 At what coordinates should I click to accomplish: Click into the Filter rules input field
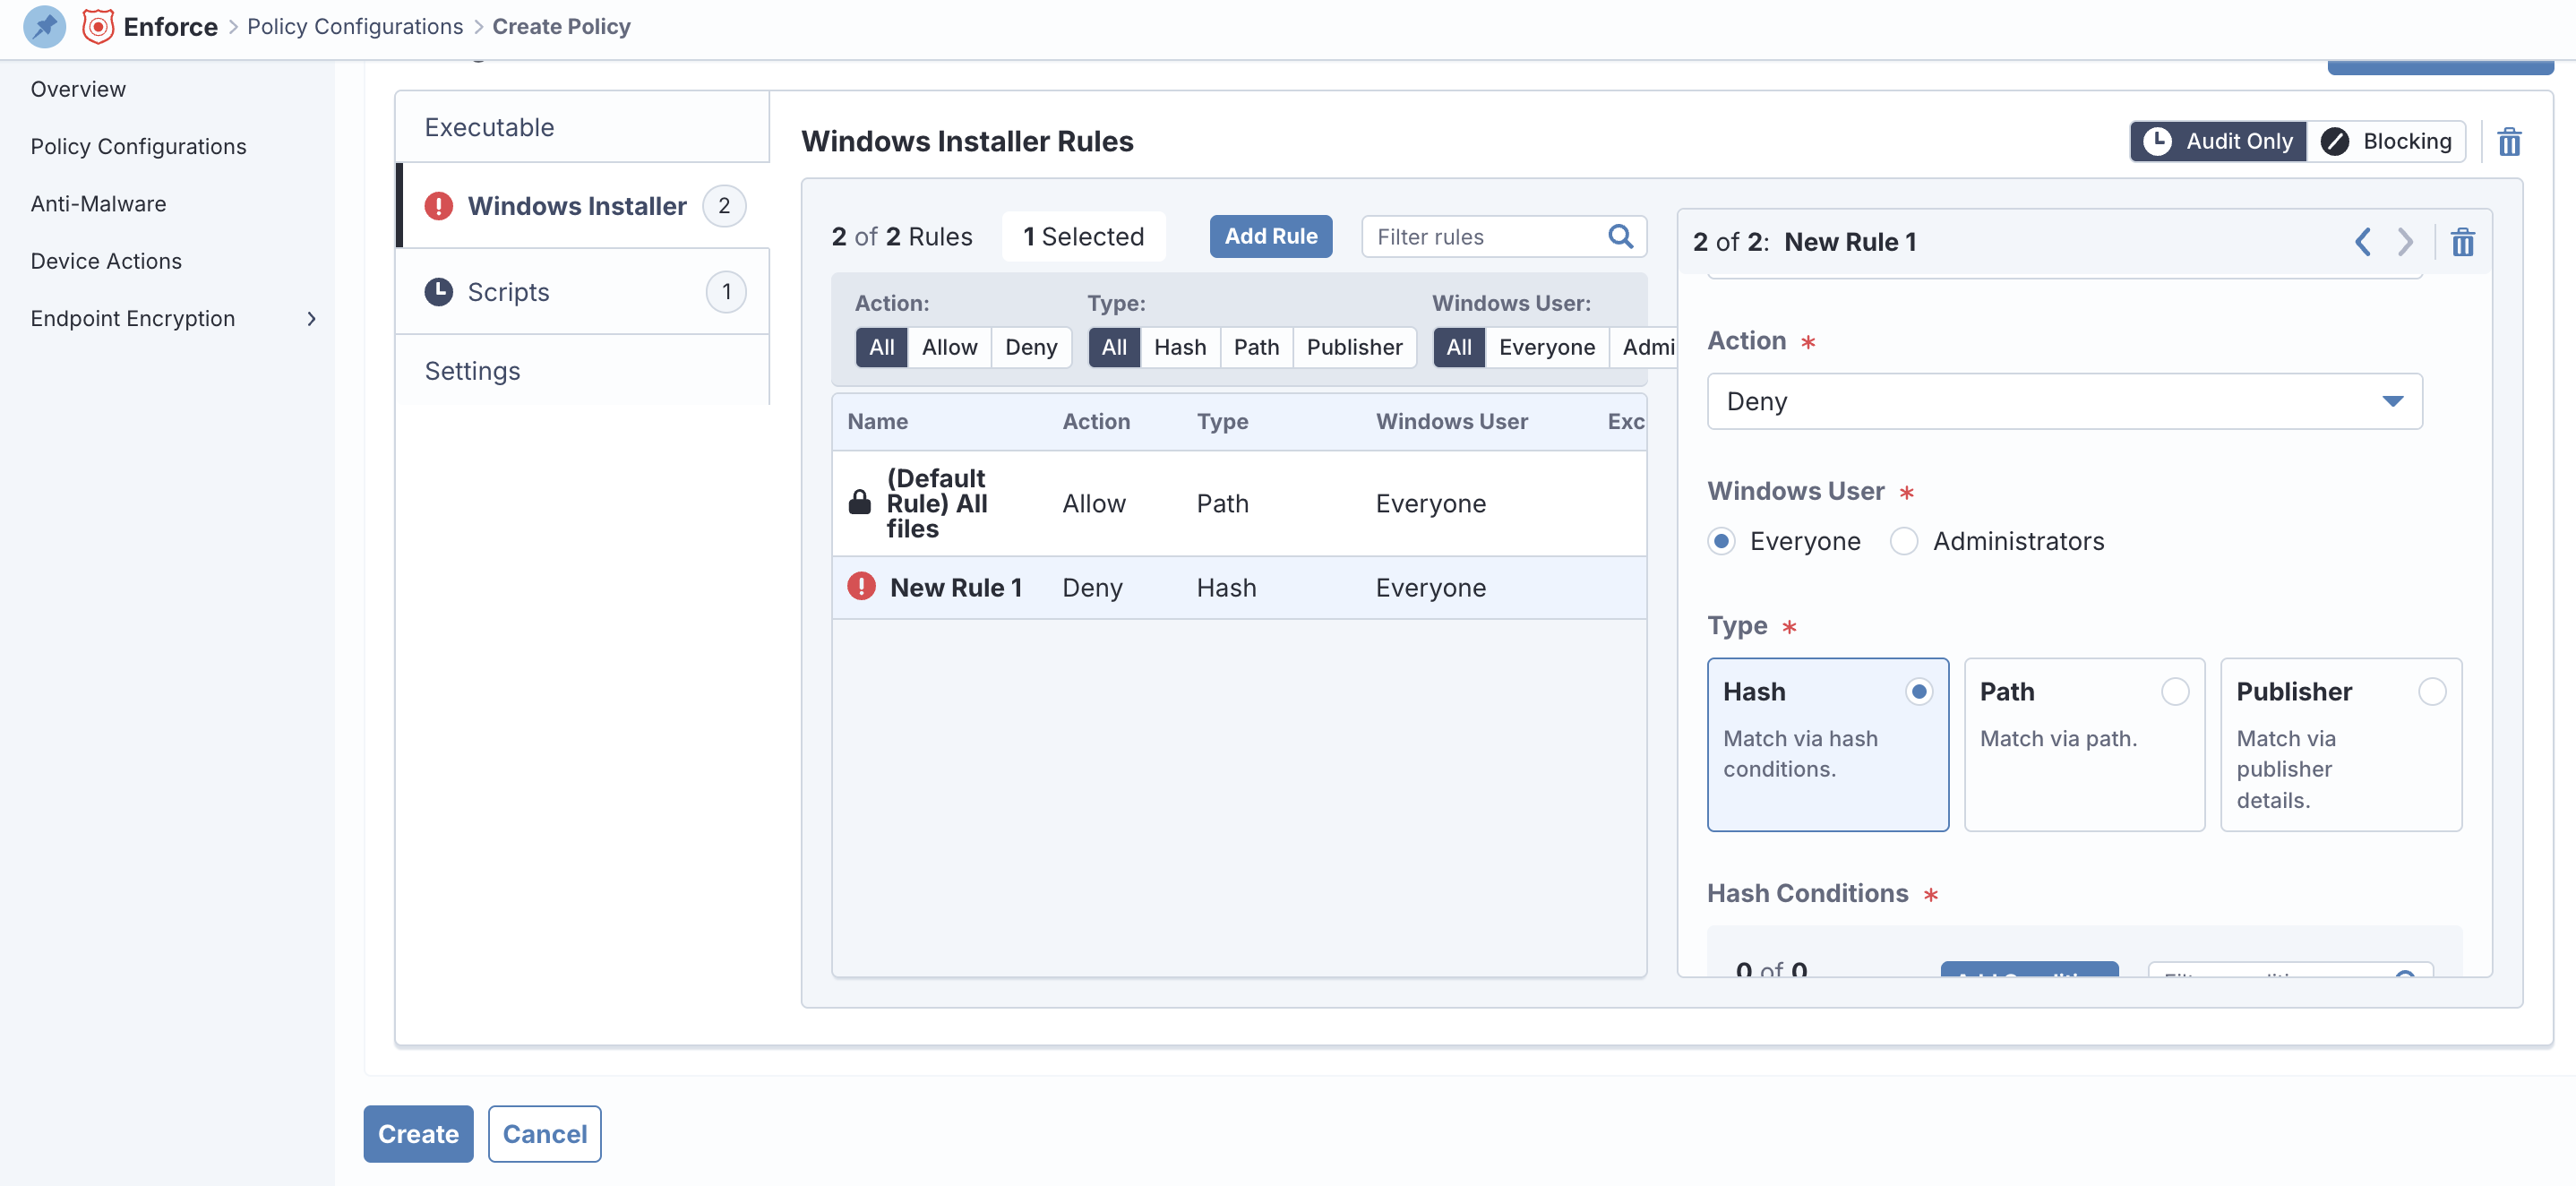coord(1485,237)
